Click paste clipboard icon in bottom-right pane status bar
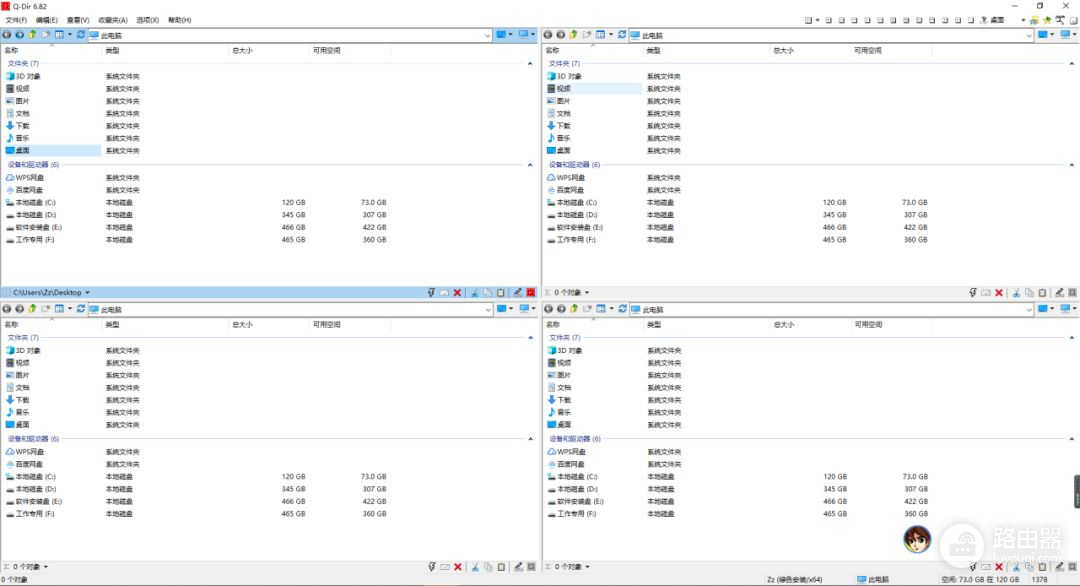 point(1042,567)
